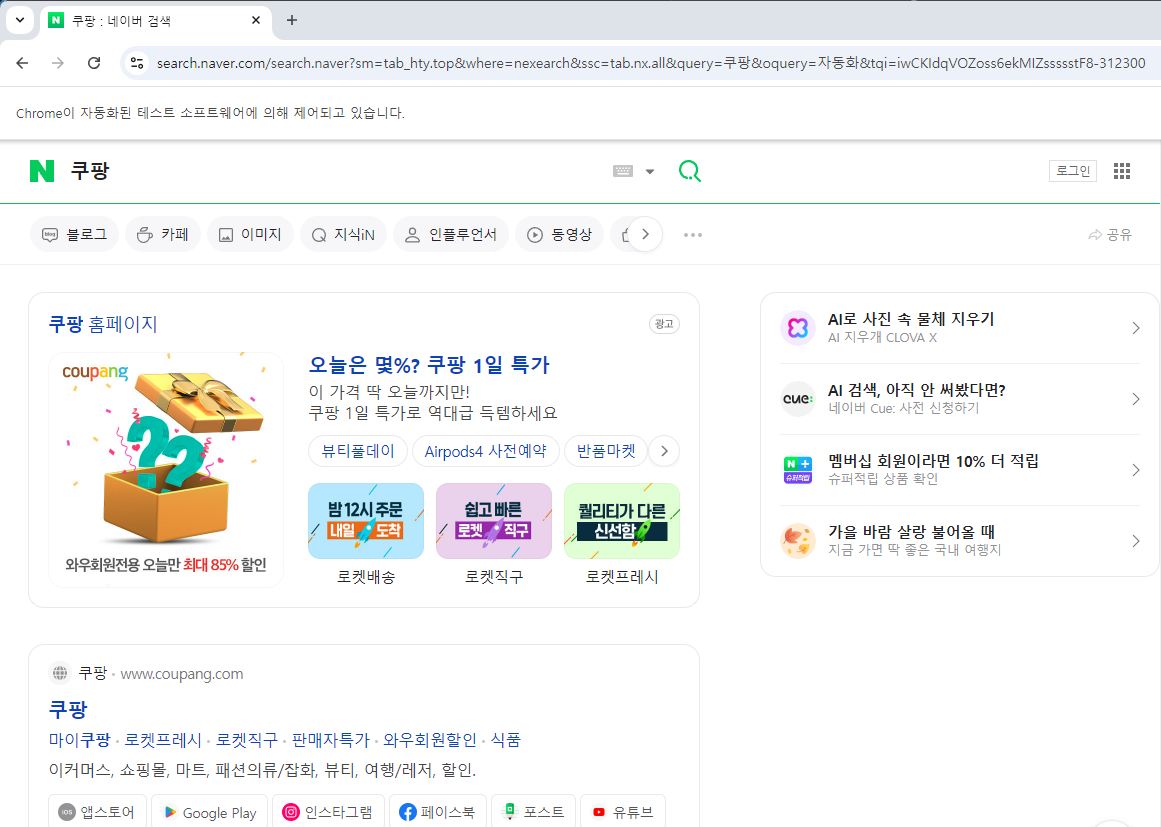Click the N+ 슈퍼적립 membership icon
Image resolution: width=1161 pixels, height=827 pixels.
pyautogui.click(x=798, y=470)
